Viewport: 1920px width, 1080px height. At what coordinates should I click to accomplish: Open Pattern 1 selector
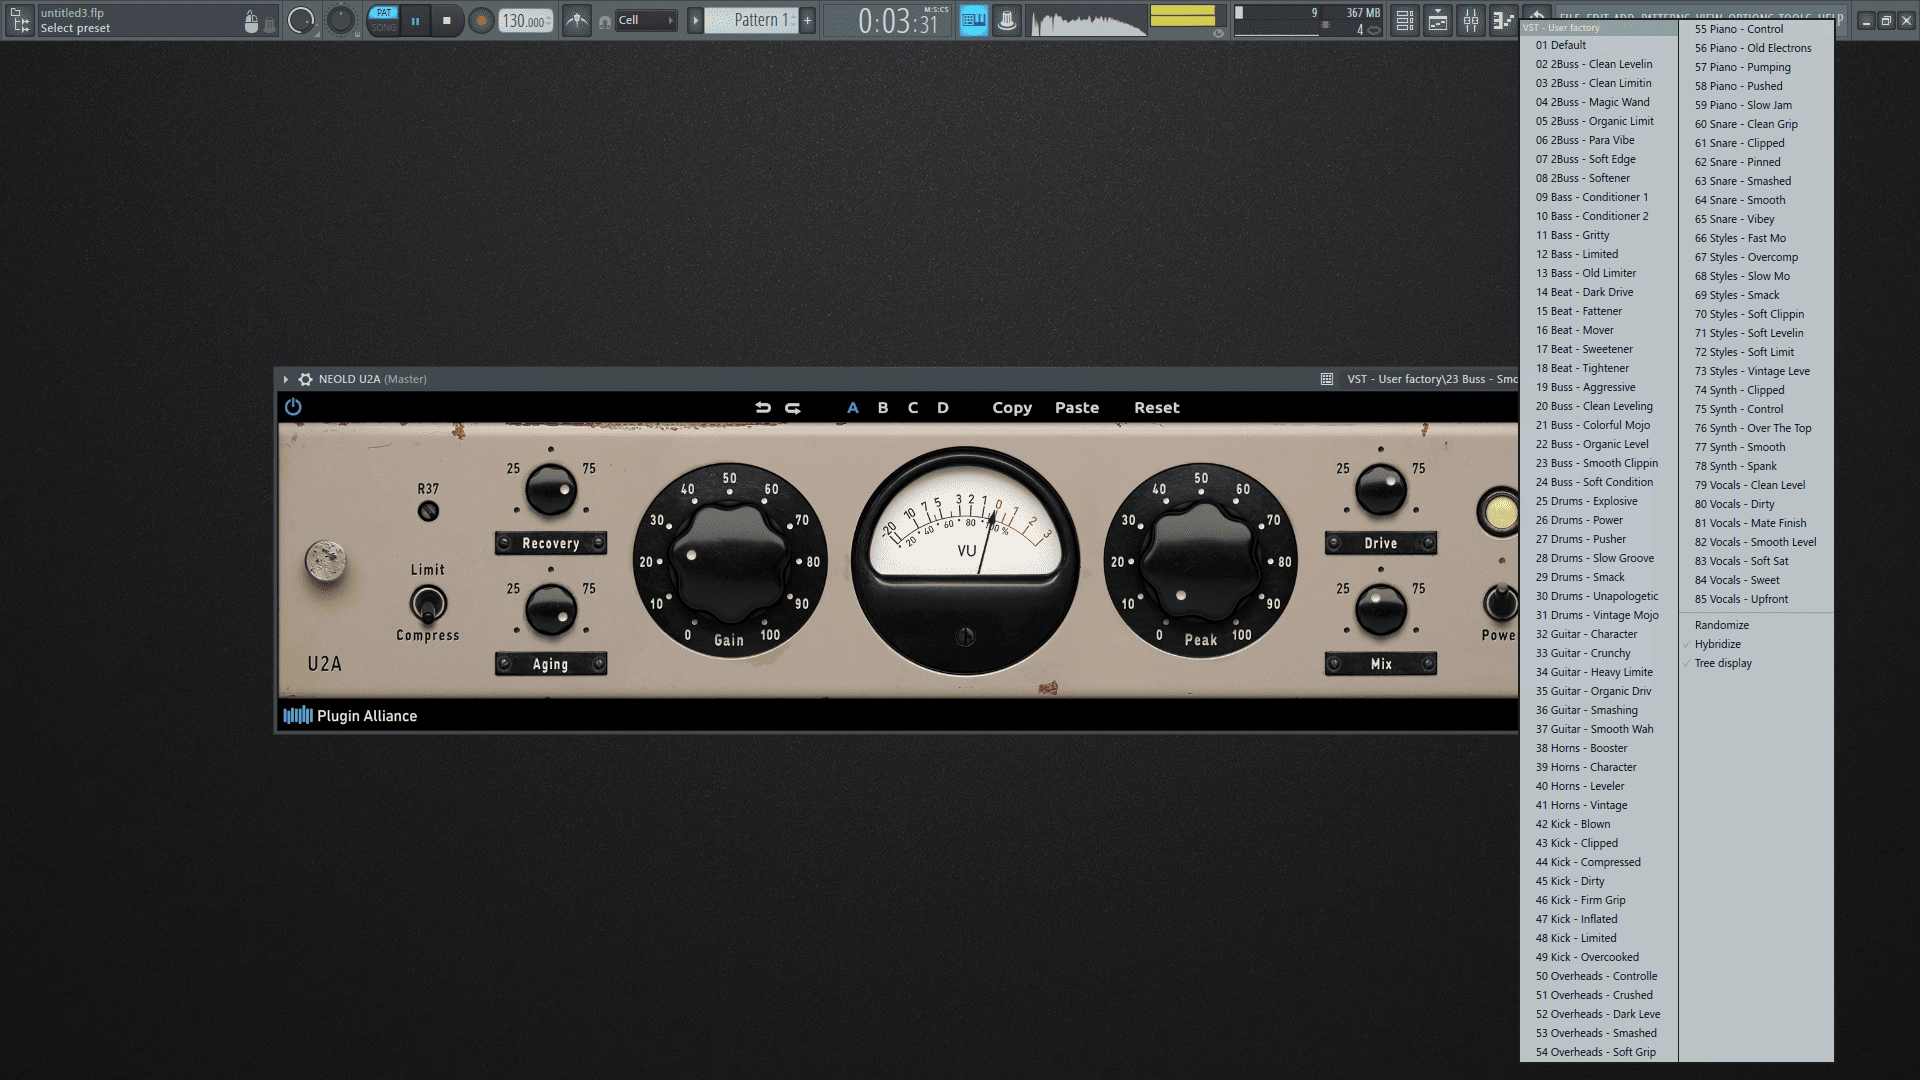point(751,20)
